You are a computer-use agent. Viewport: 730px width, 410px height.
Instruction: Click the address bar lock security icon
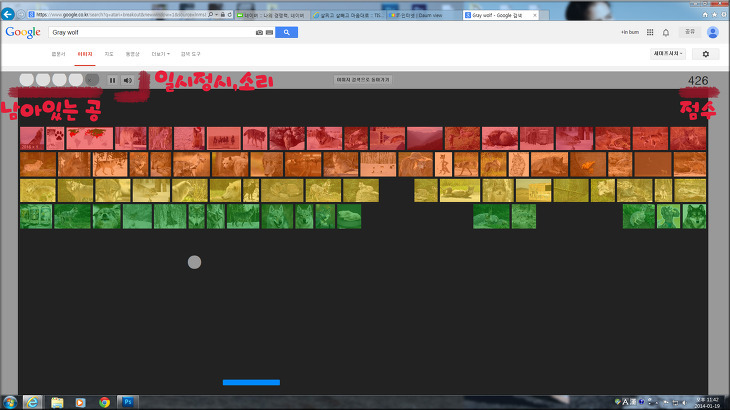tap(223, 15)
